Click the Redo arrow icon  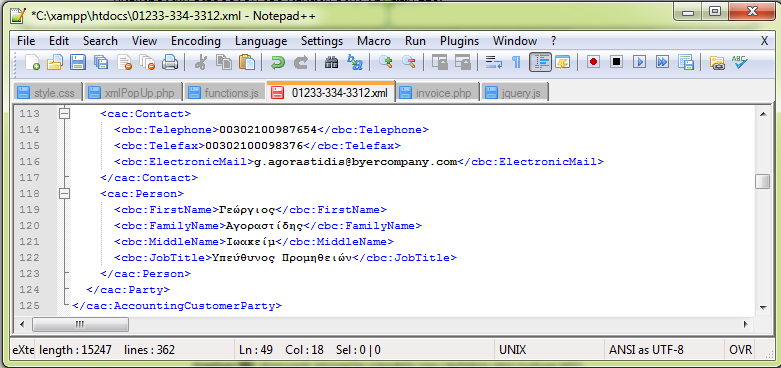point(301,62)
